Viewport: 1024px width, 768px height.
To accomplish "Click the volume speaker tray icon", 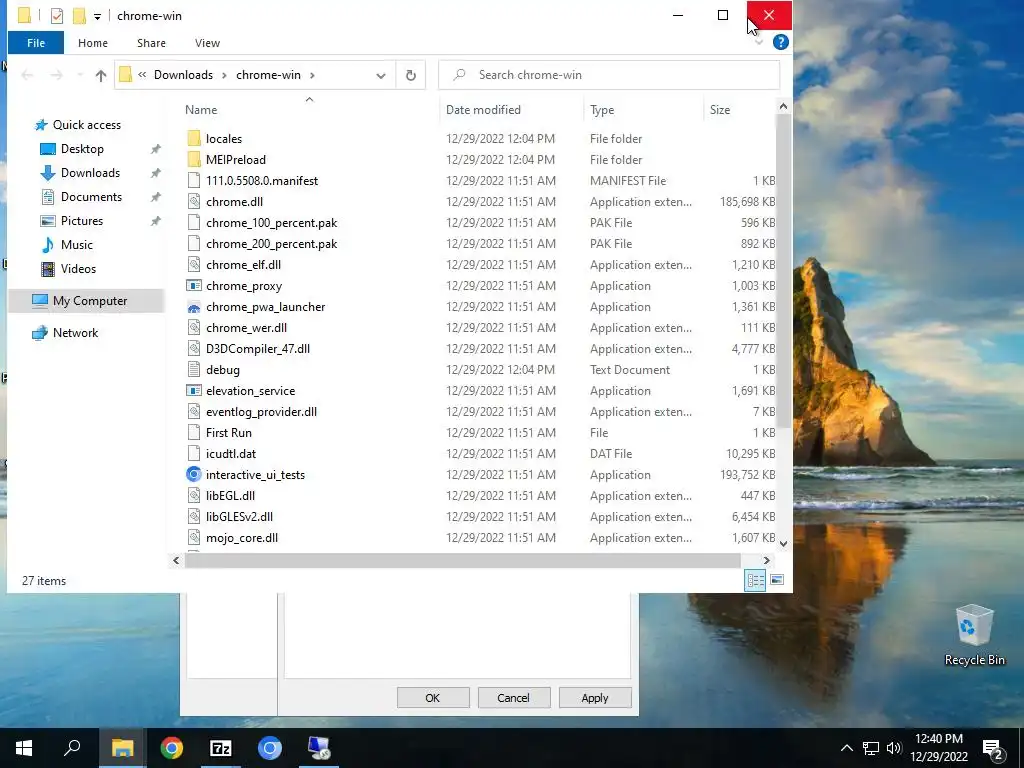I will coord(895,748).
